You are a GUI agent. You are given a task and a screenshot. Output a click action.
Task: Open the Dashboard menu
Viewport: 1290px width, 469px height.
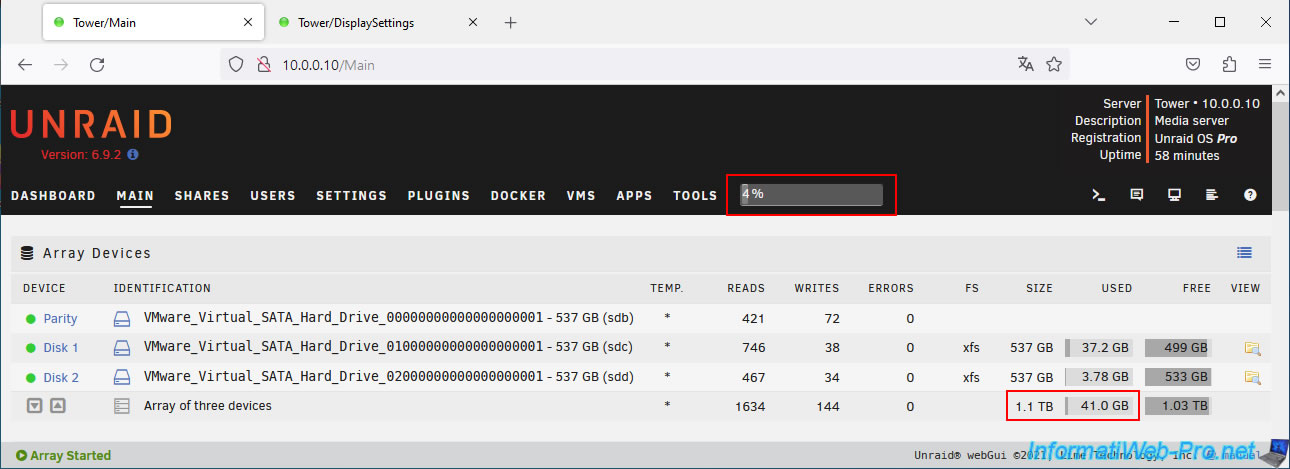(53, 196)
